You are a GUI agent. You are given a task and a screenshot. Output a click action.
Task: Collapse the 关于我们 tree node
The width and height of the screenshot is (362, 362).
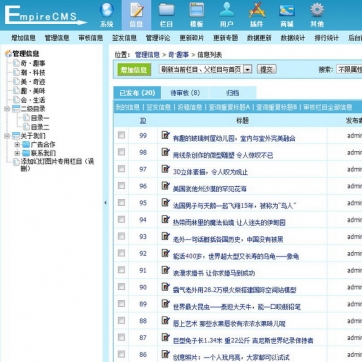(x=6, y=136)
